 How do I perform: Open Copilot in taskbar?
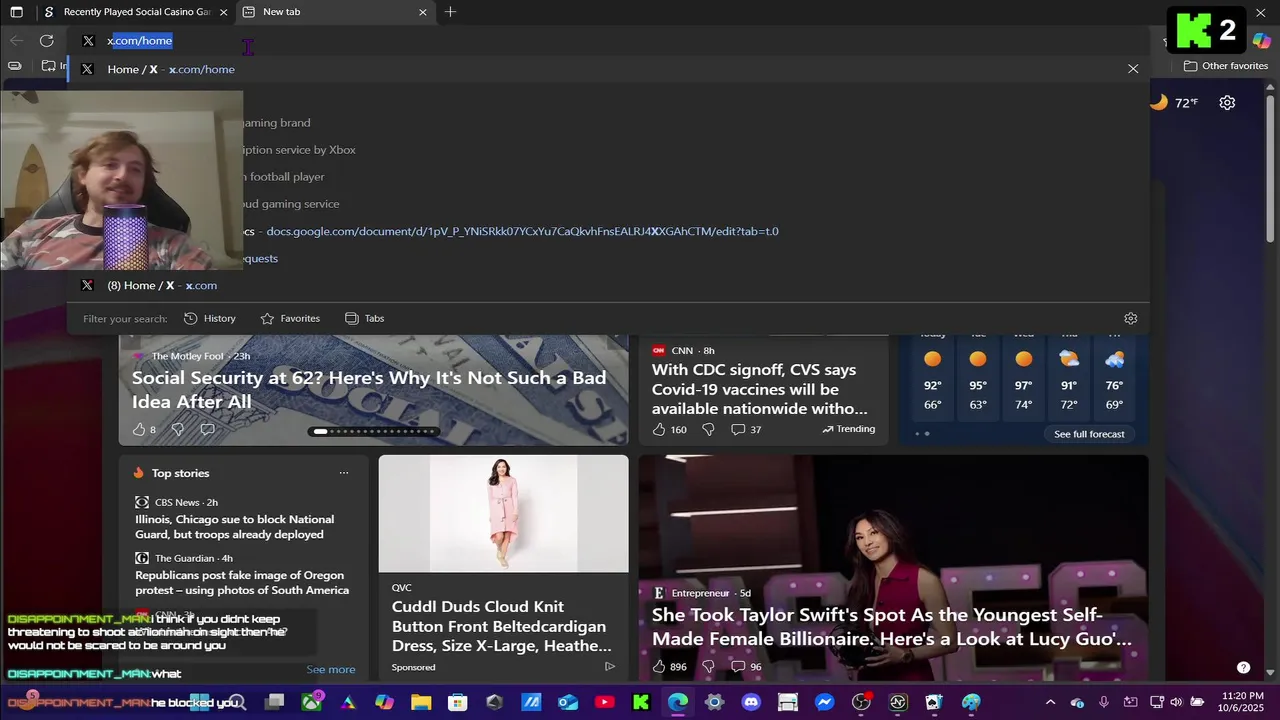(x=384, y=702)
